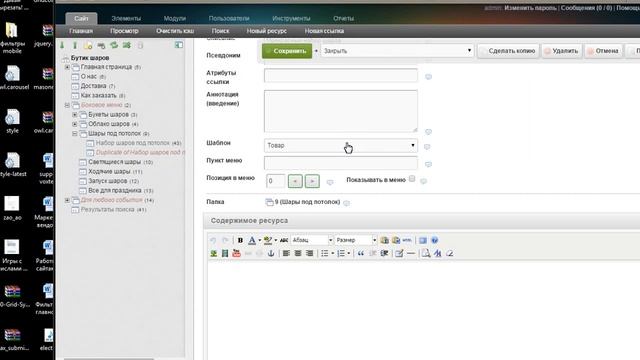This screenshot has height=360, width=640.
Task: Insert embedded media film icon
Action: pyautogui.click(x=224, y=253)
